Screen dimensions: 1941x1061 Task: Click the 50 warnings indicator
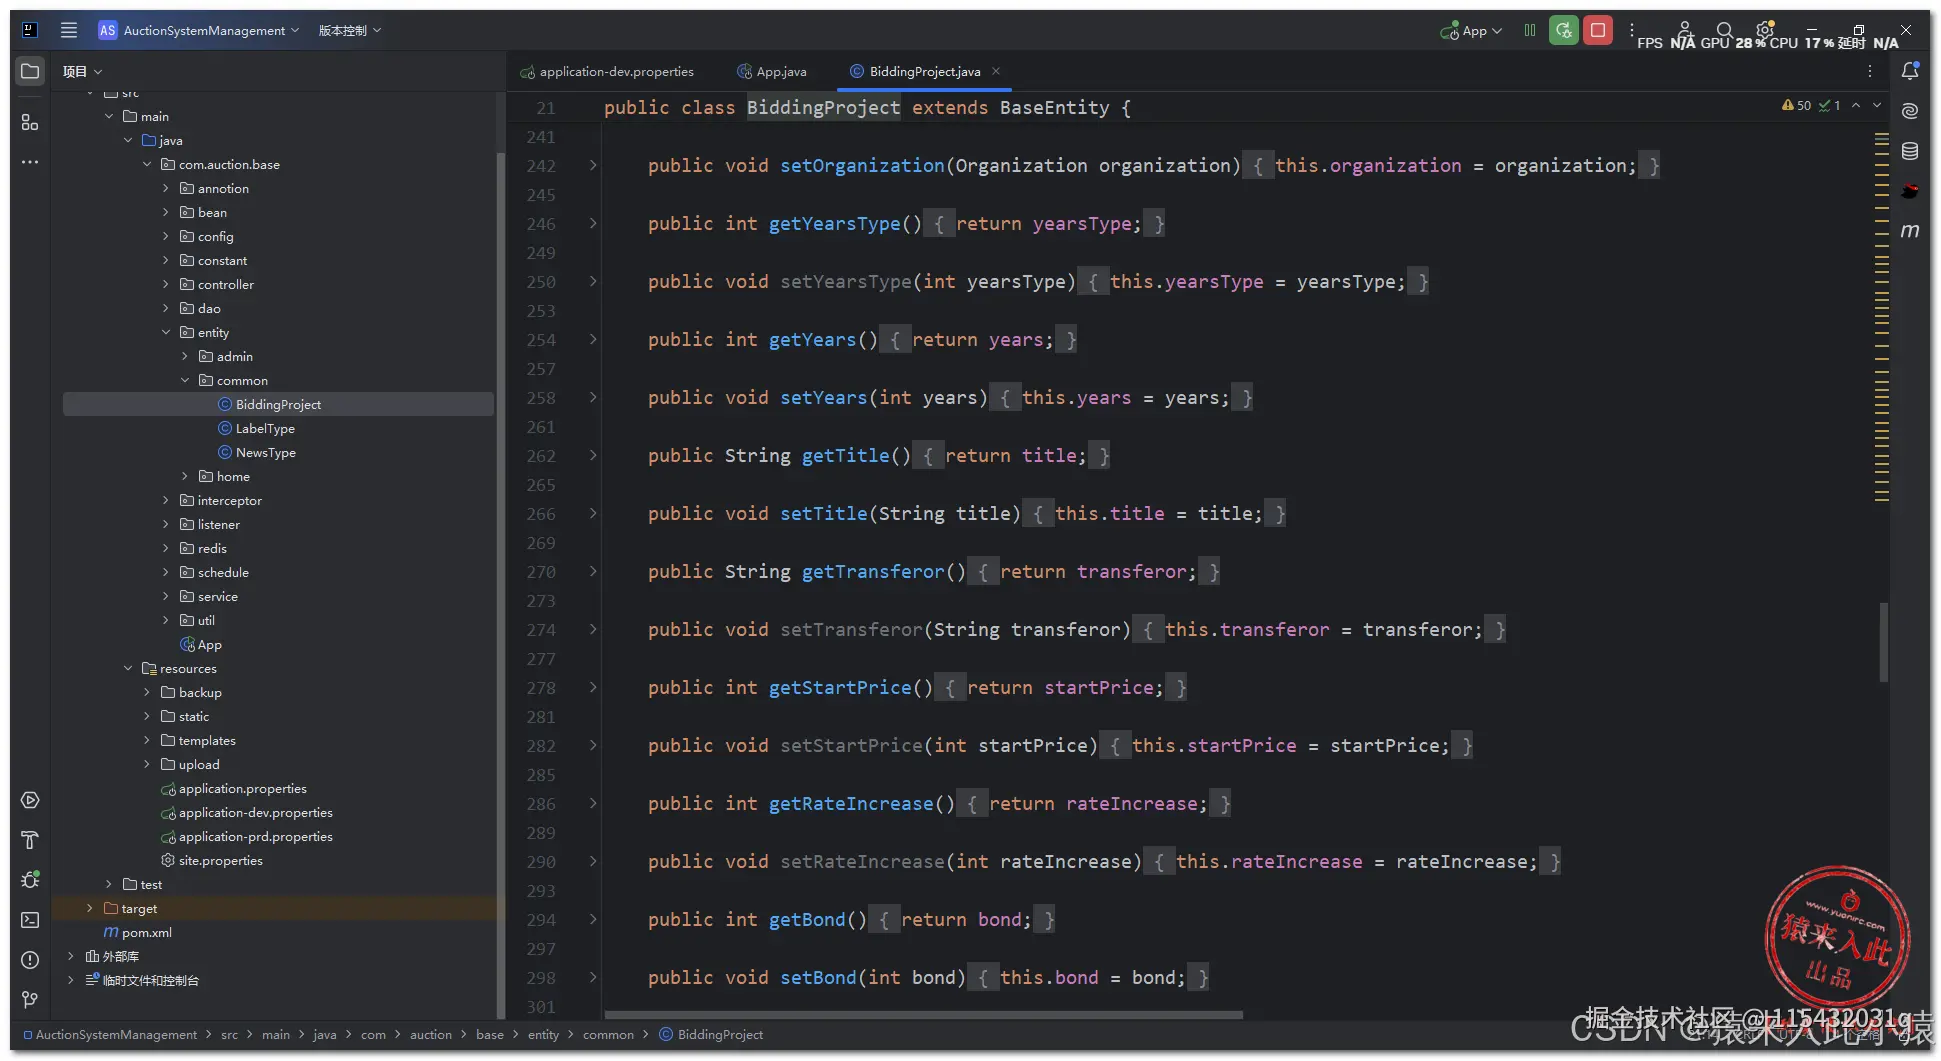1796,105
